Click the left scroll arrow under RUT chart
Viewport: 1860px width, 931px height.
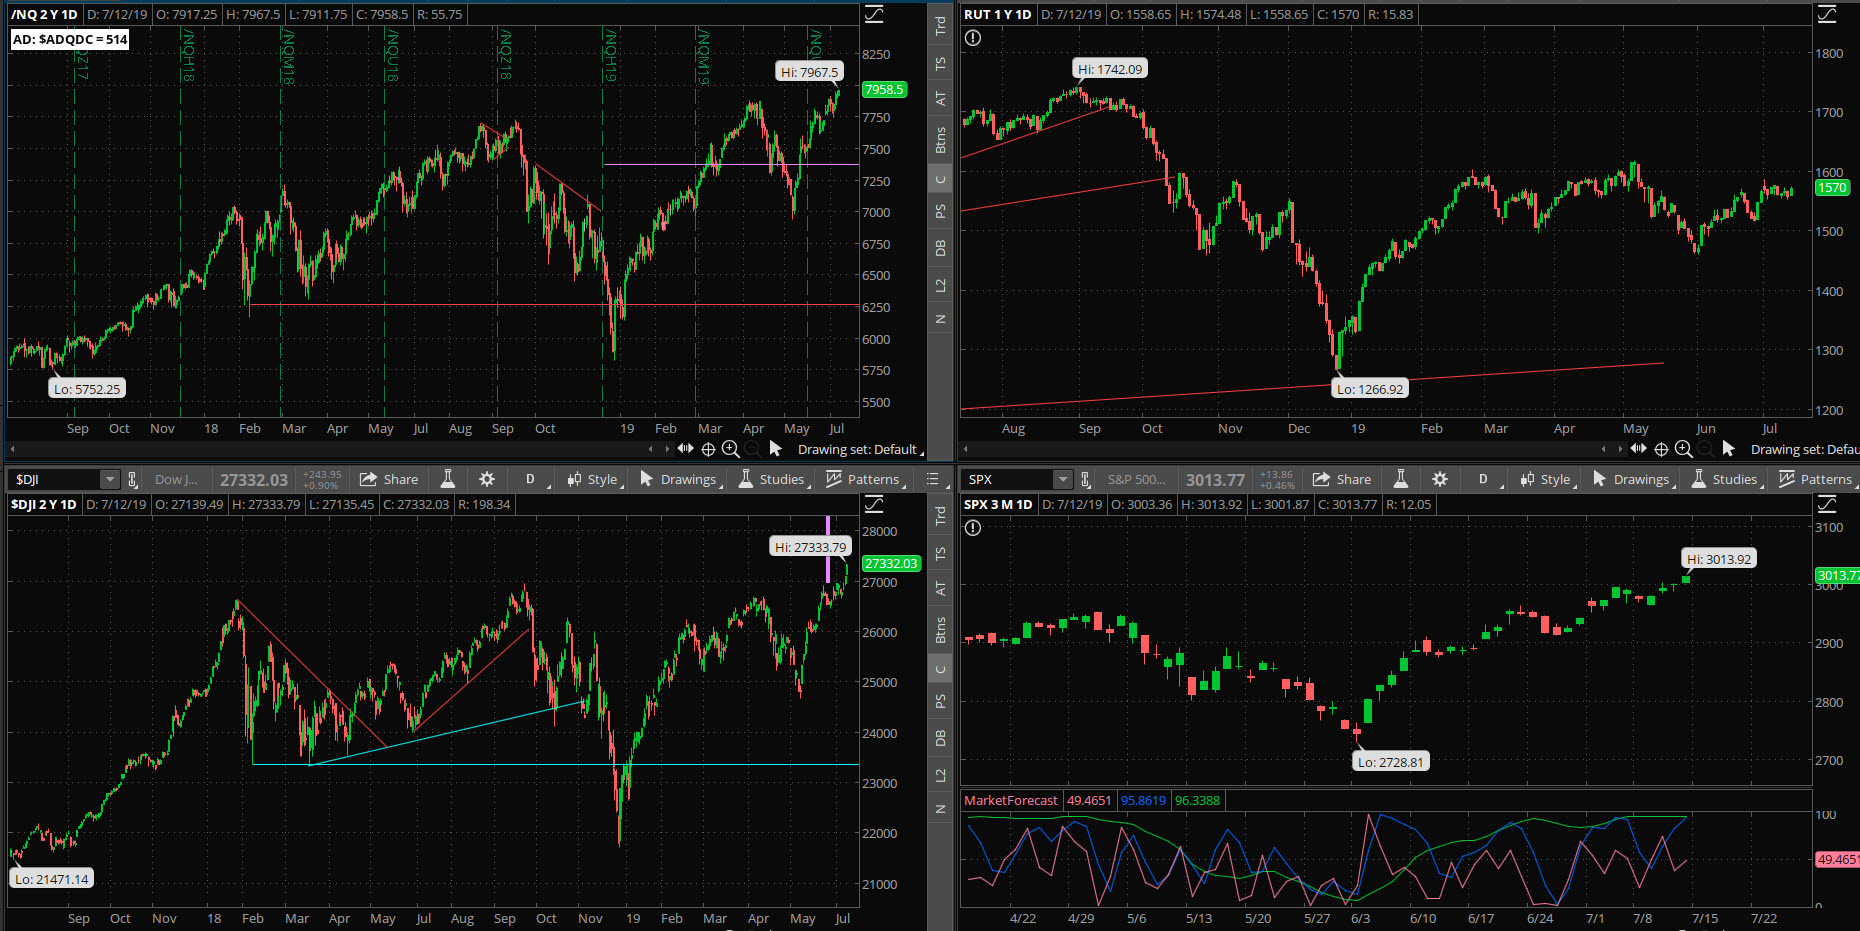(966, 449)
